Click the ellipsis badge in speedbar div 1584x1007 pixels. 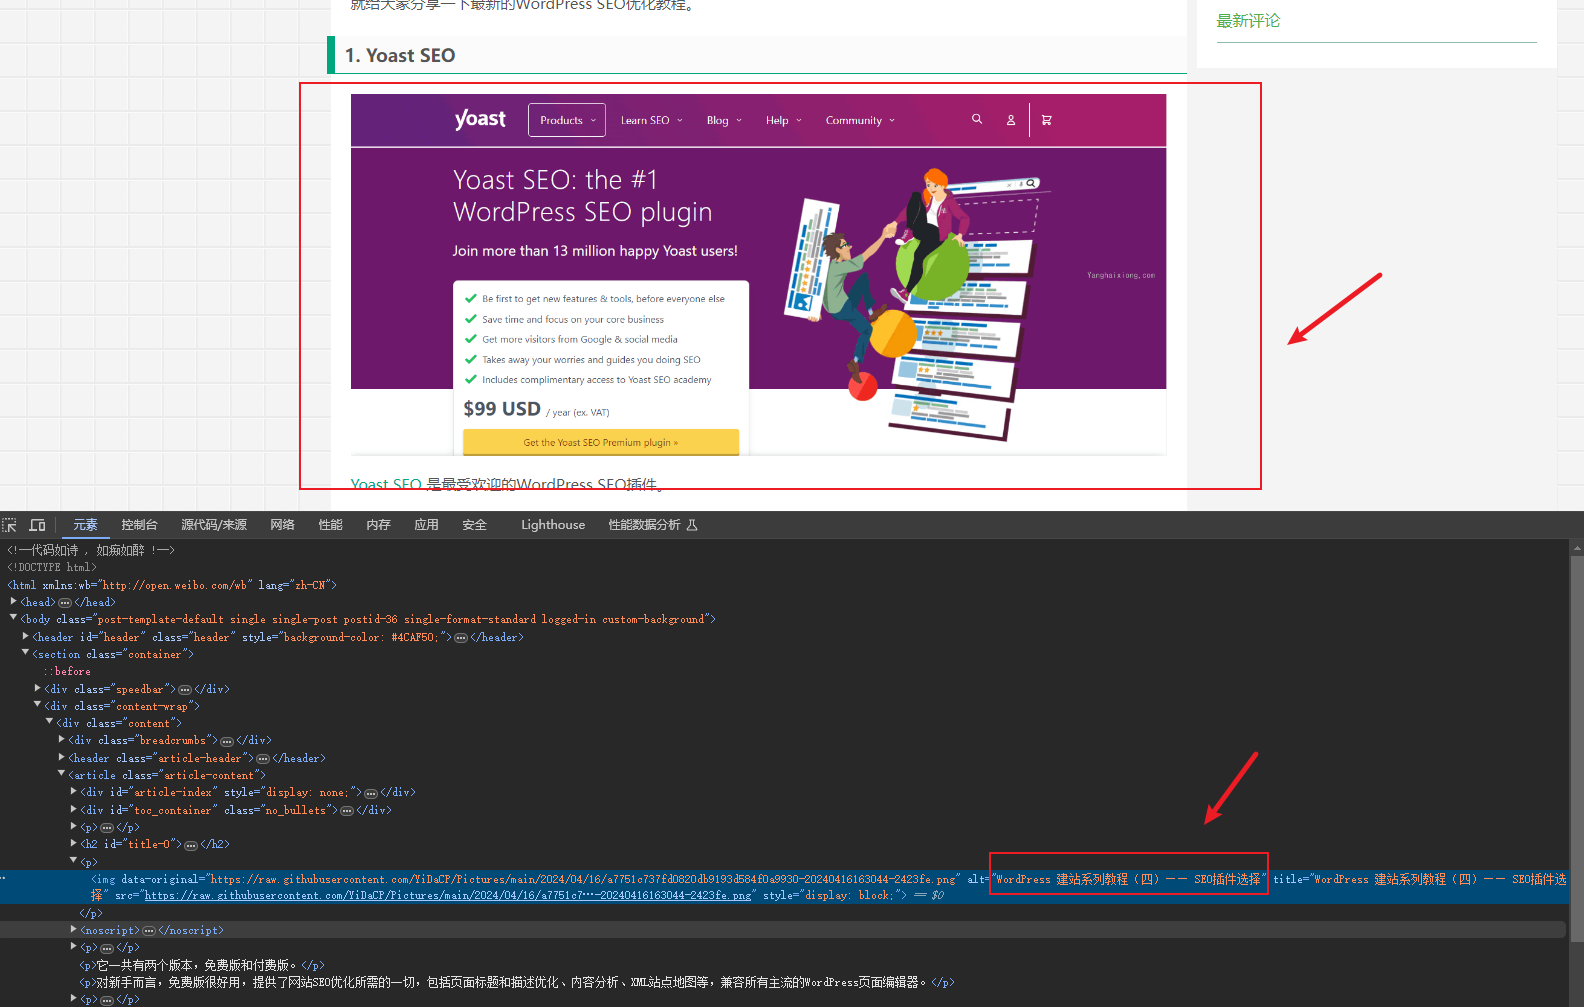coord(185,690)
